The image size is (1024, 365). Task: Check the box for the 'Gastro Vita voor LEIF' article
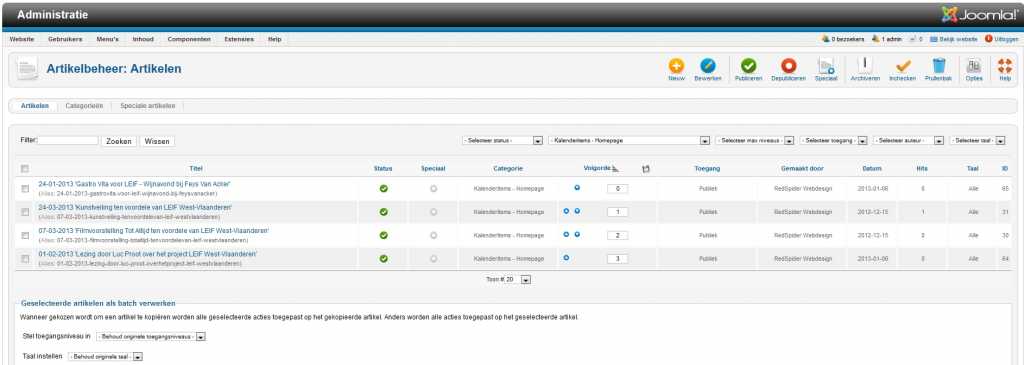[25, 189]
